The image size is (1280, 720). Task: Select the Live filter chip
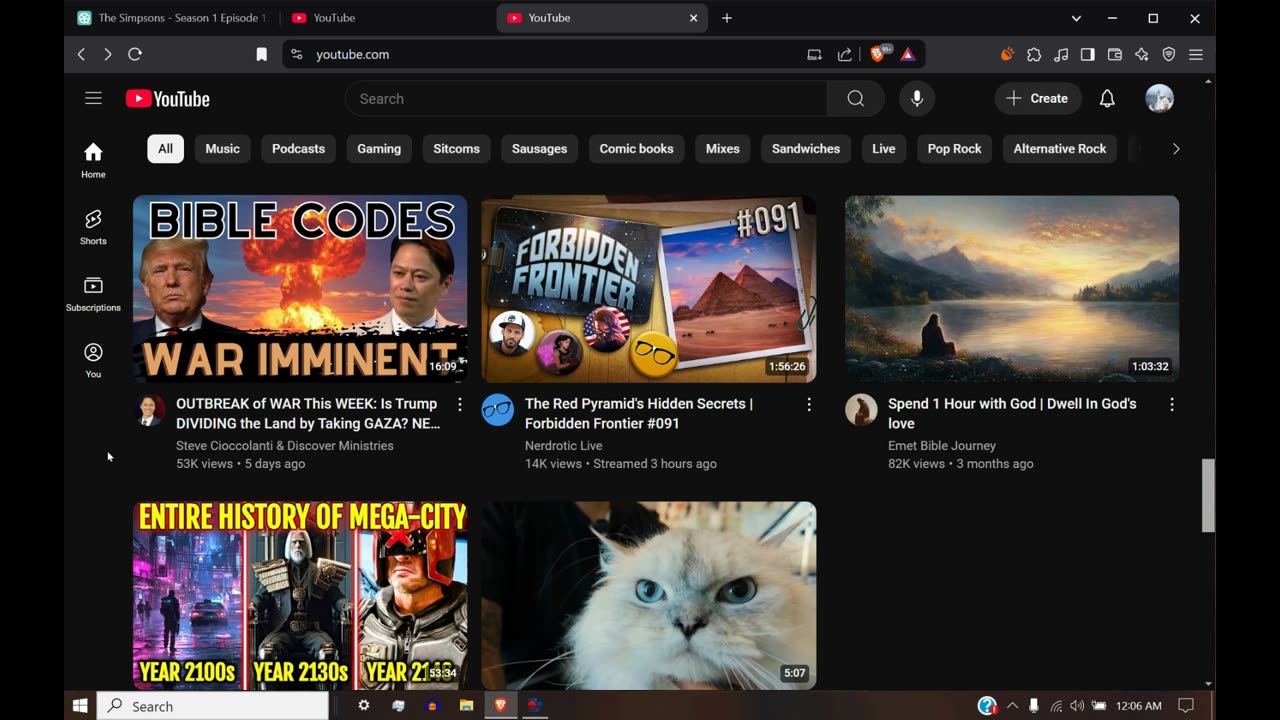[884, 149]
